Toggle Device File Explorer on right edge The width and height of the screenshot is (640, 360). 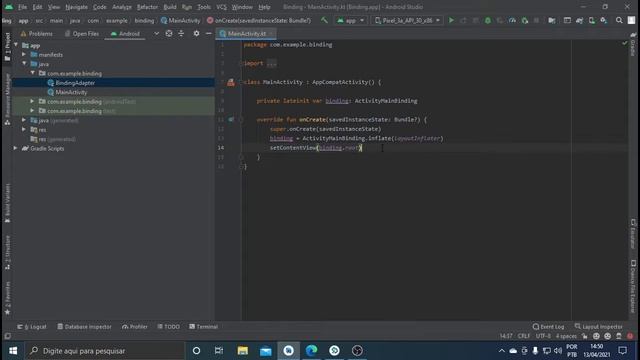point(633,287)
